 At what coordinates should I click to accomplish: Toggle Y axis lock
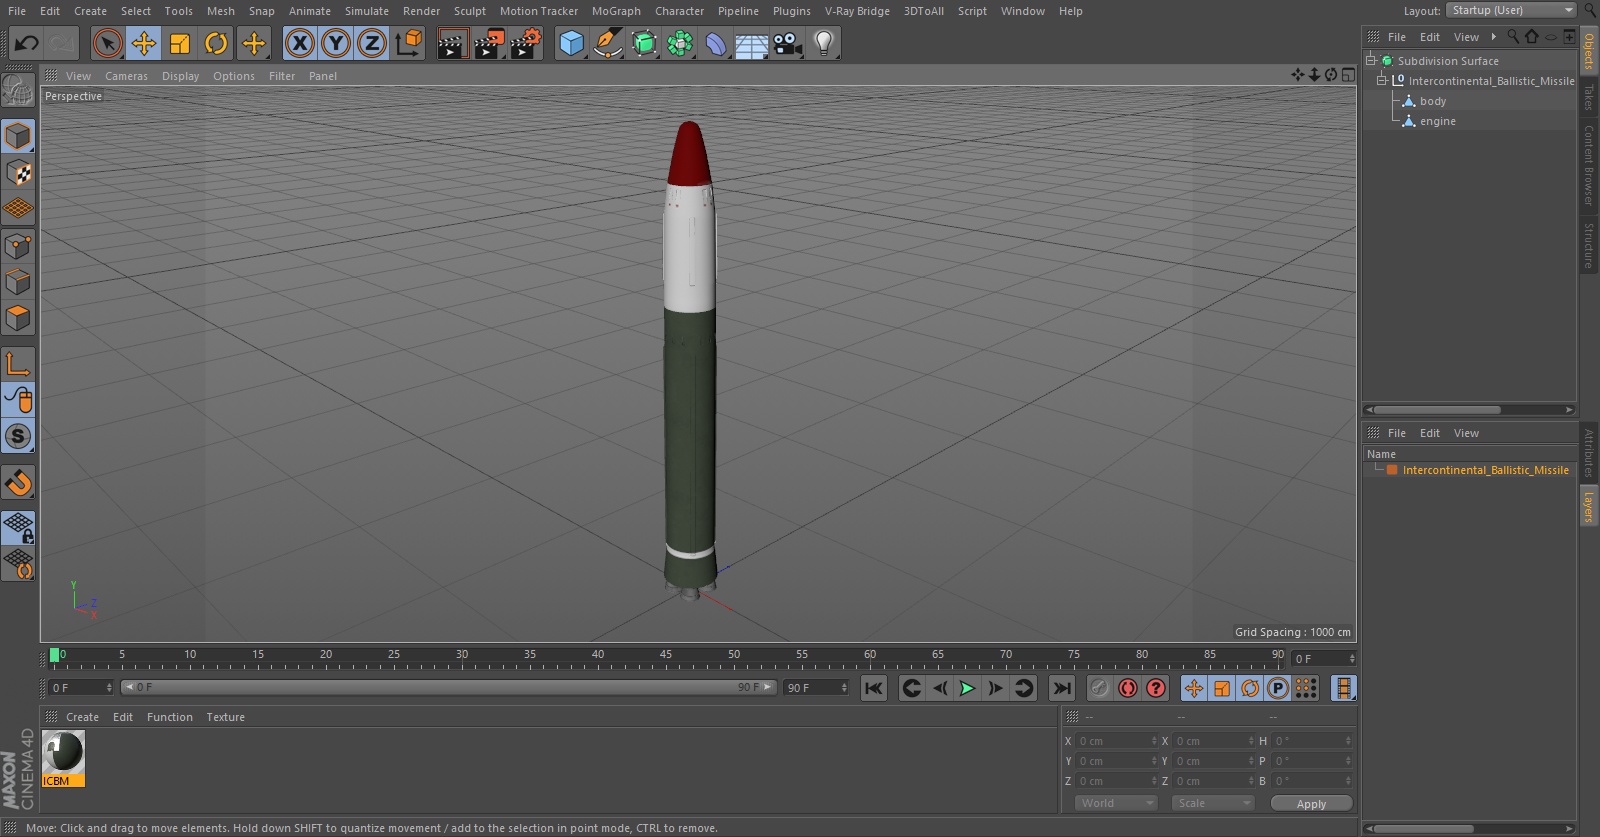coord(336,43)
